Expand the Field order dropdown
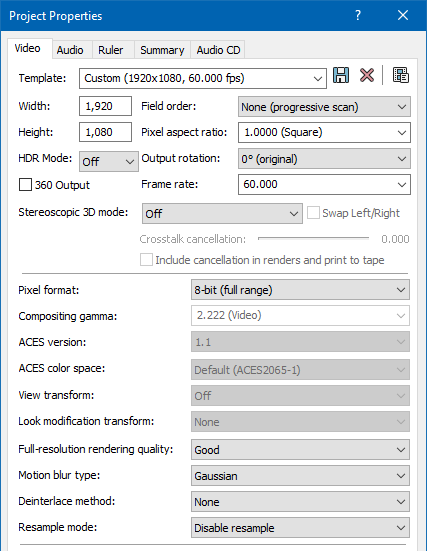Image resolution: width=427 pixels, height=551 pixels. 324,107
